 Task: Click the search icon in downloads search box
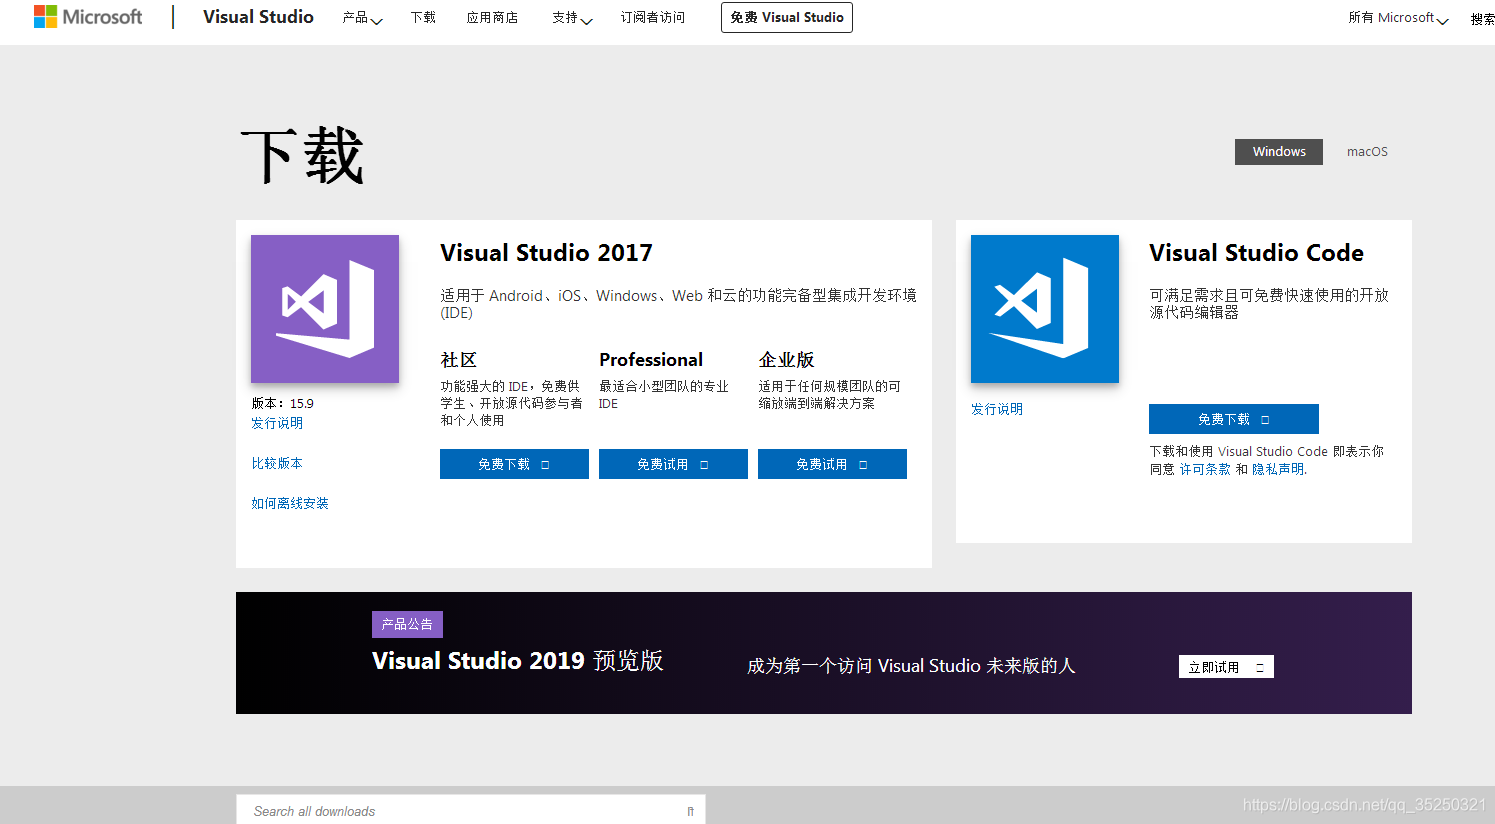click(690, 811)
